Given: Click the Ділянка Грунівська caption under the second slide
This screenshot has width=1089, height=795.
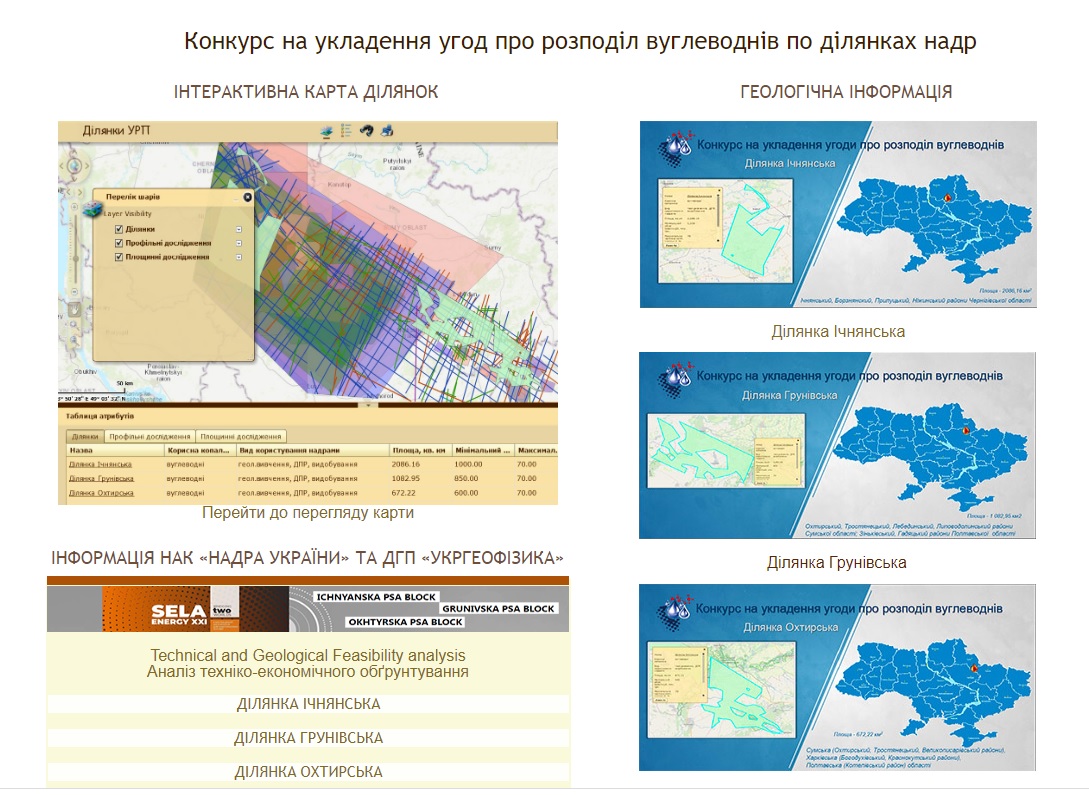Looking at the screenshot, I should 837,563.
